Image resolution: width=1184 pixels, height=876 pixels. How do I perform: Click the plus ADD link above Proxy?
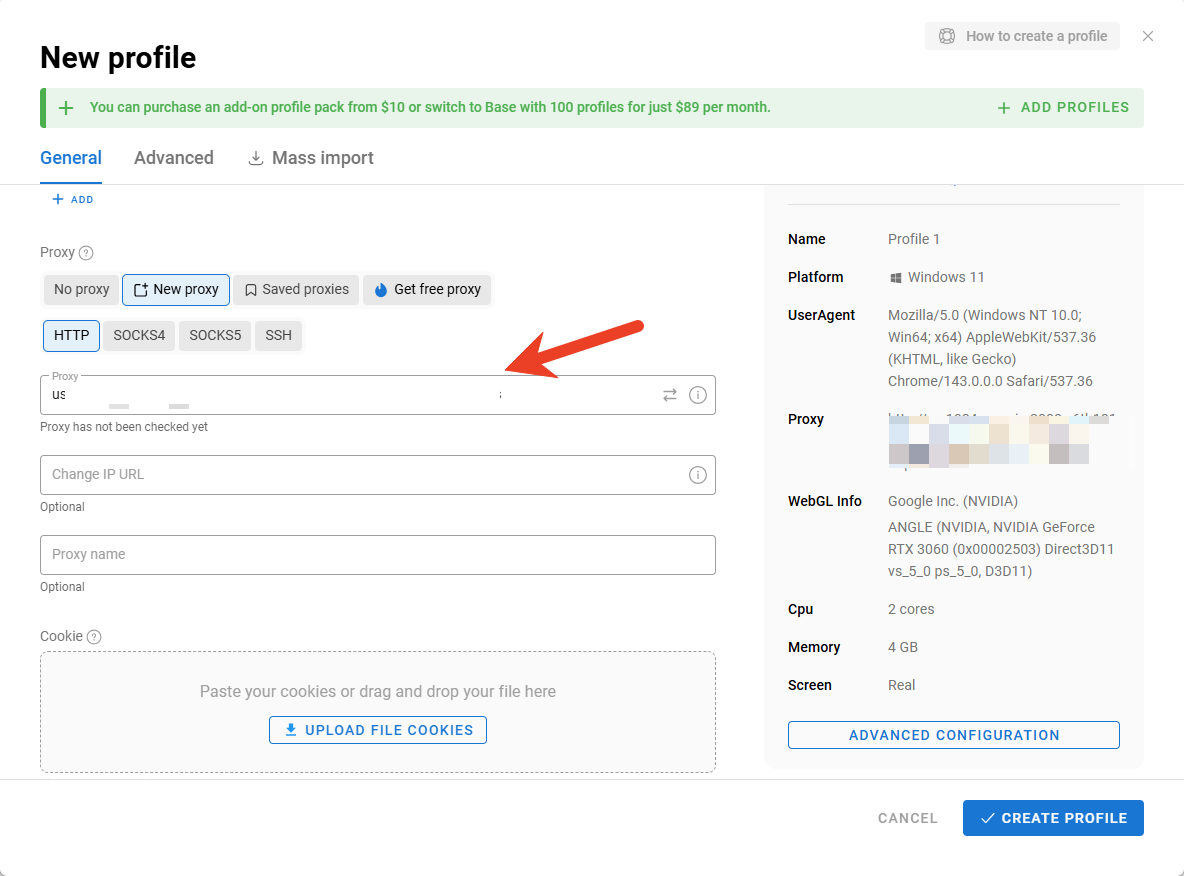click(x=73, y=200)
